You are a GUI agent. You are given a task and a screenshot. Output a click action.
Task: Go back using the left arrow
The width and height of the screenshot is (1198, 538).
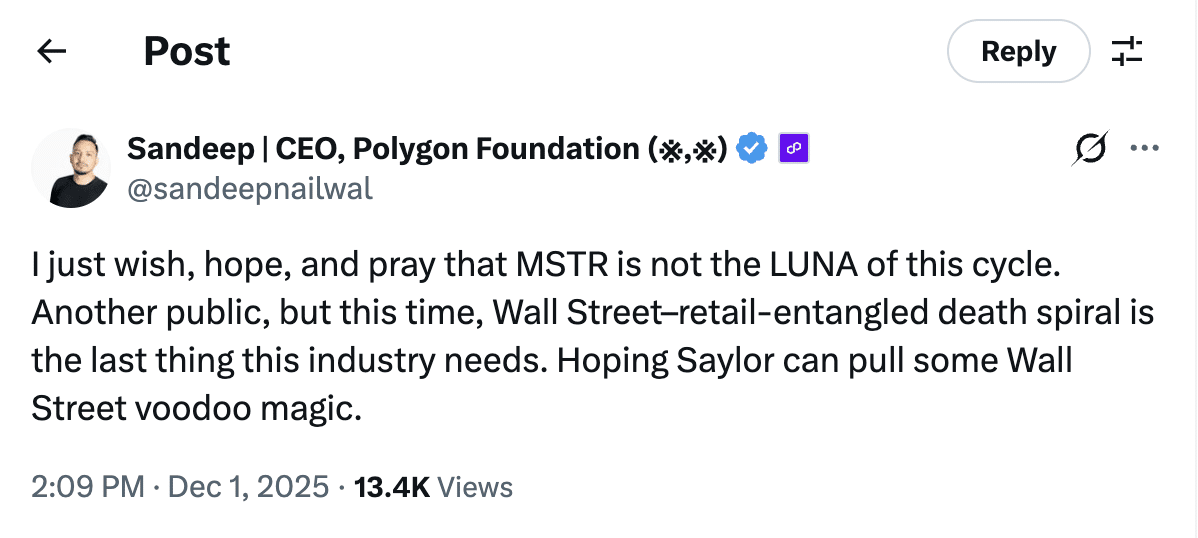pos(51,51)
